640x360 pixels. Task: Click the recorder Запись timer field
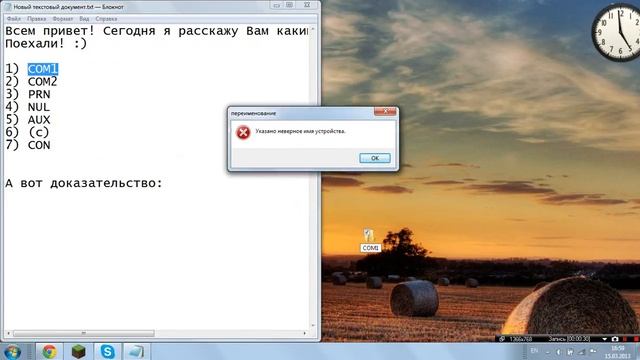(x=569, y=339)
